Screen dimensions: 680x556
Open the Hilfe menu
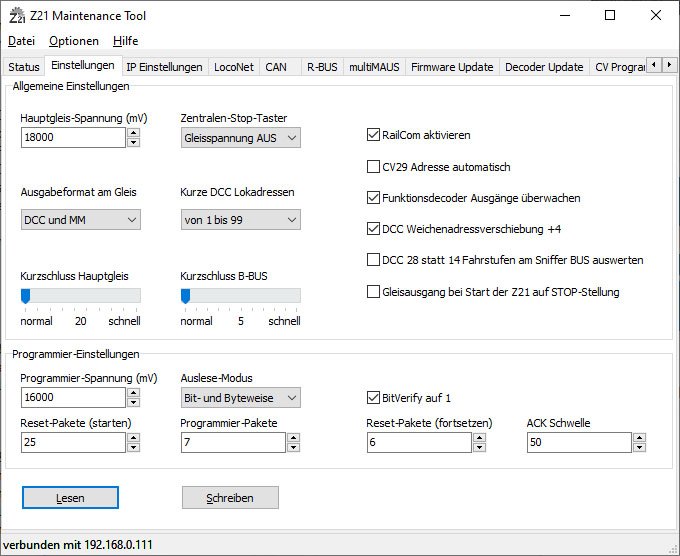pos(125,41)
